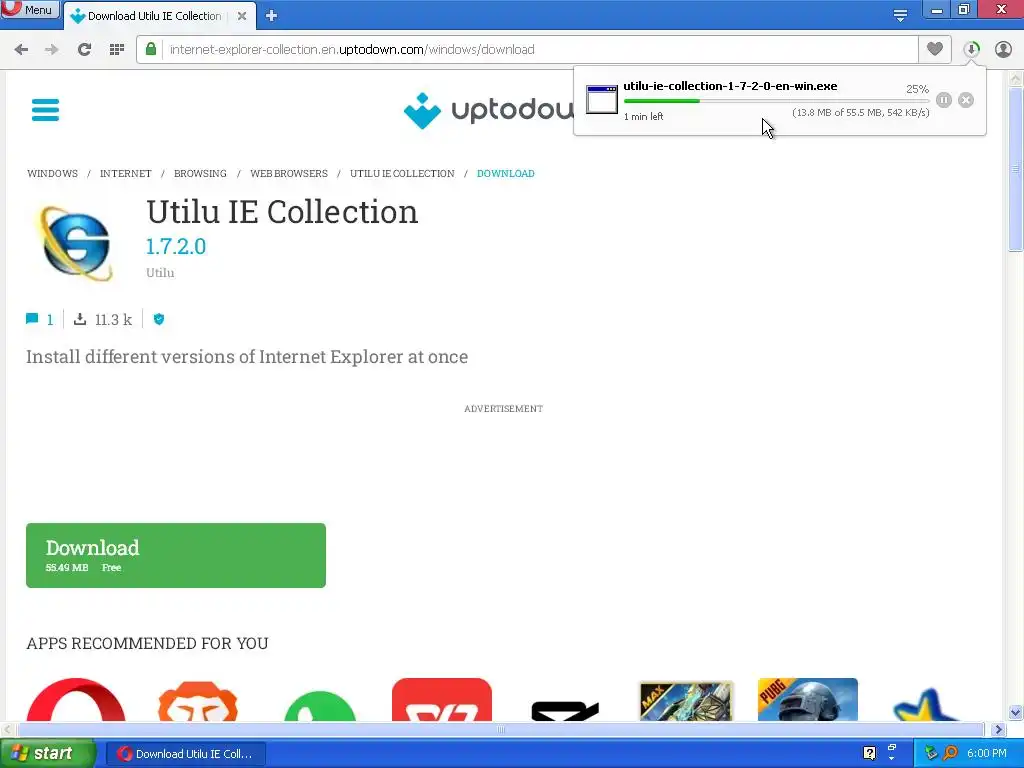Close the Download Utilu IE Collection tab
Image resolution: width=1024 pixels, height=768 pixels.
pyautogui.click(x=242, y=16)
